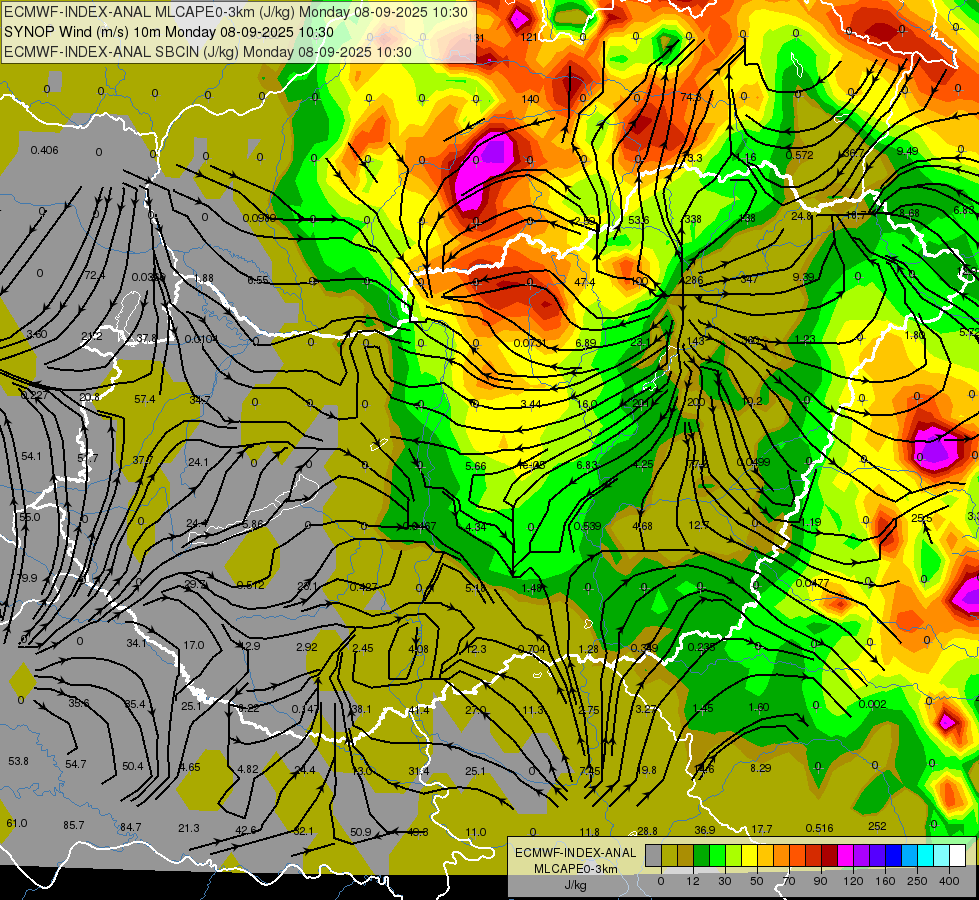Click the map value 0.516
The image size is (979, 900).
point(819,828)
